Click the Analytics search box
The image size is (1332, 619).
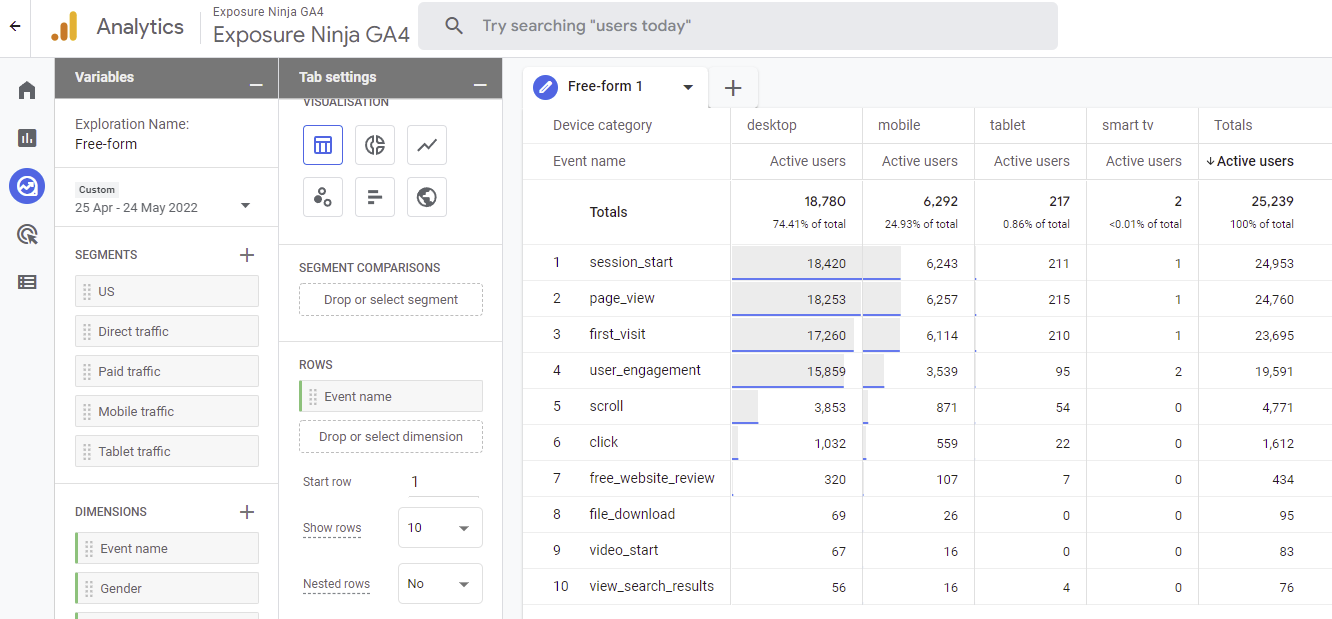pos(737,26)
